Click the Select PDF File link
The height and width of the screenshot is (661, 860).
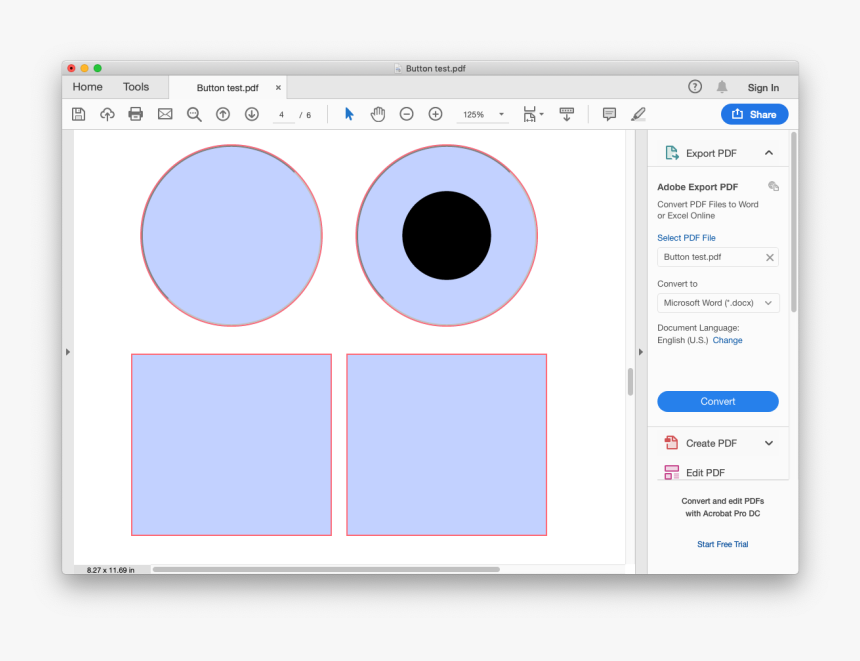point(686,238)
